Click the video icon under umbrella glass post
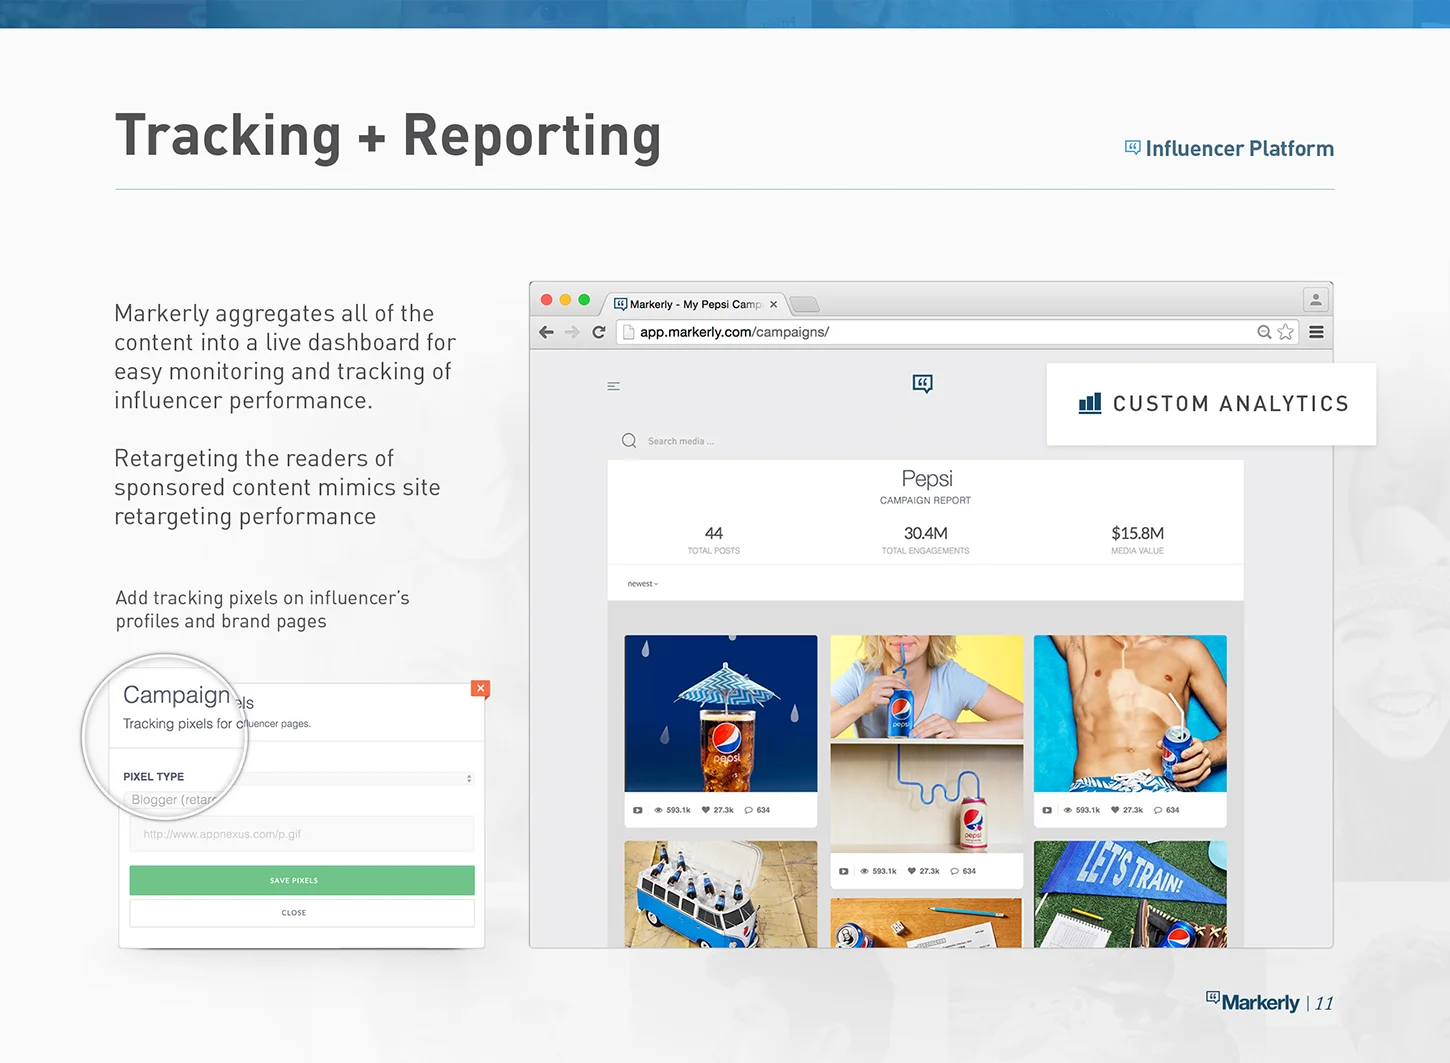The height and width of the screenshot is (1063, 1450). coord(638,810)
